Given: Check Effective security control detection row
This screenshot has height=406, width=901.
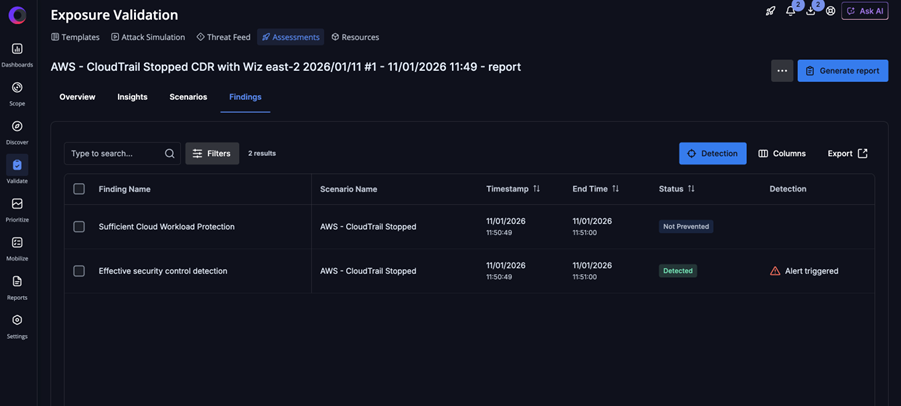Looking at the screenshot, I should coord(79,271).
